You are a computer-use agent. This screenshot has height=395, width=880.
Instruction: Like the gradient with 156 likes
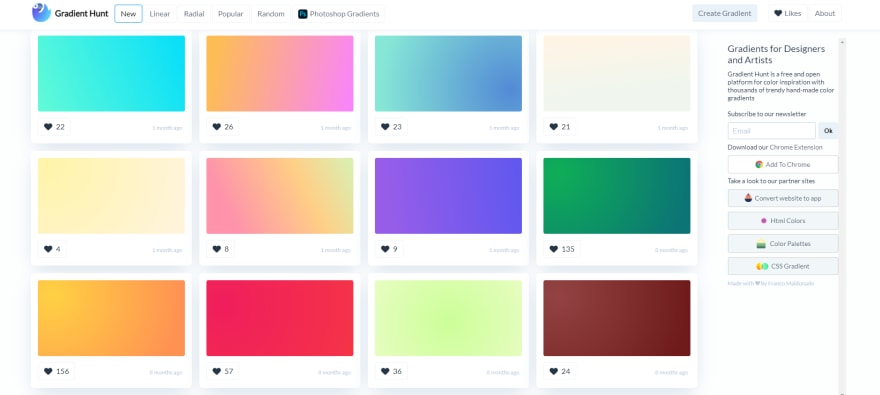click(57, 371)
